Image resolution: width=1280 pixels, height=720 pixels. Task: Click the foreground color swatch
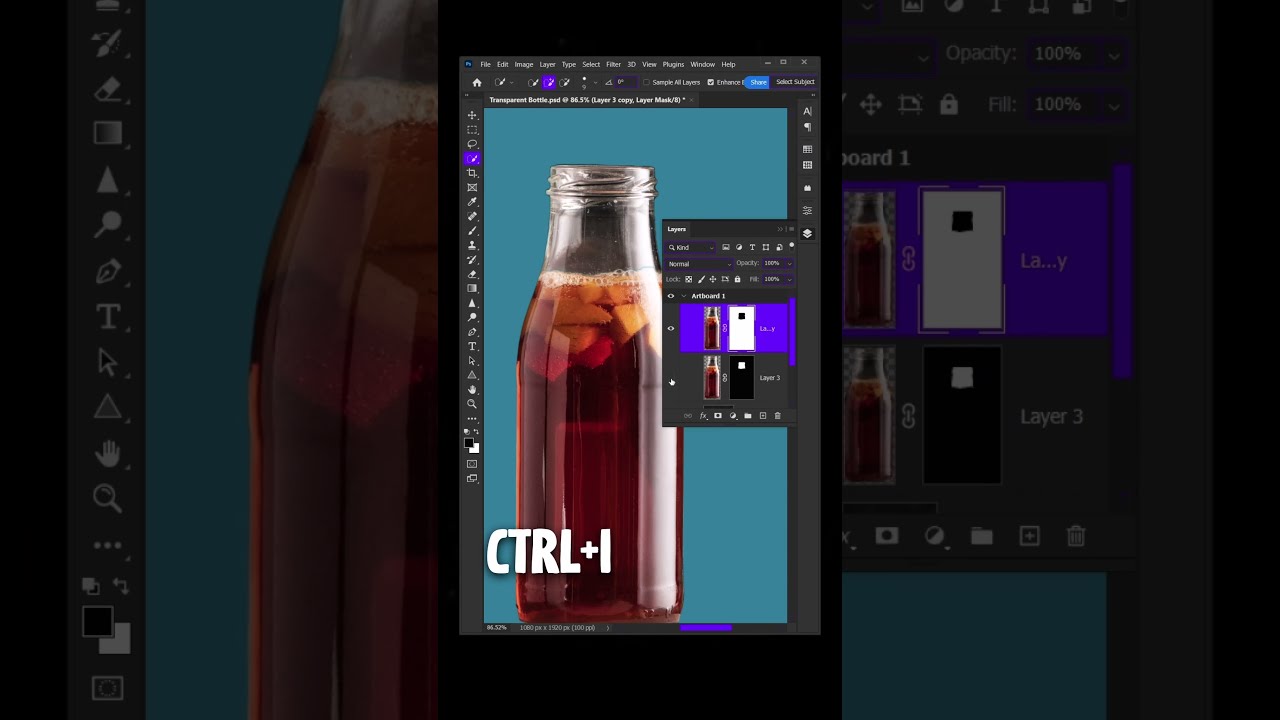coord(469,442)
